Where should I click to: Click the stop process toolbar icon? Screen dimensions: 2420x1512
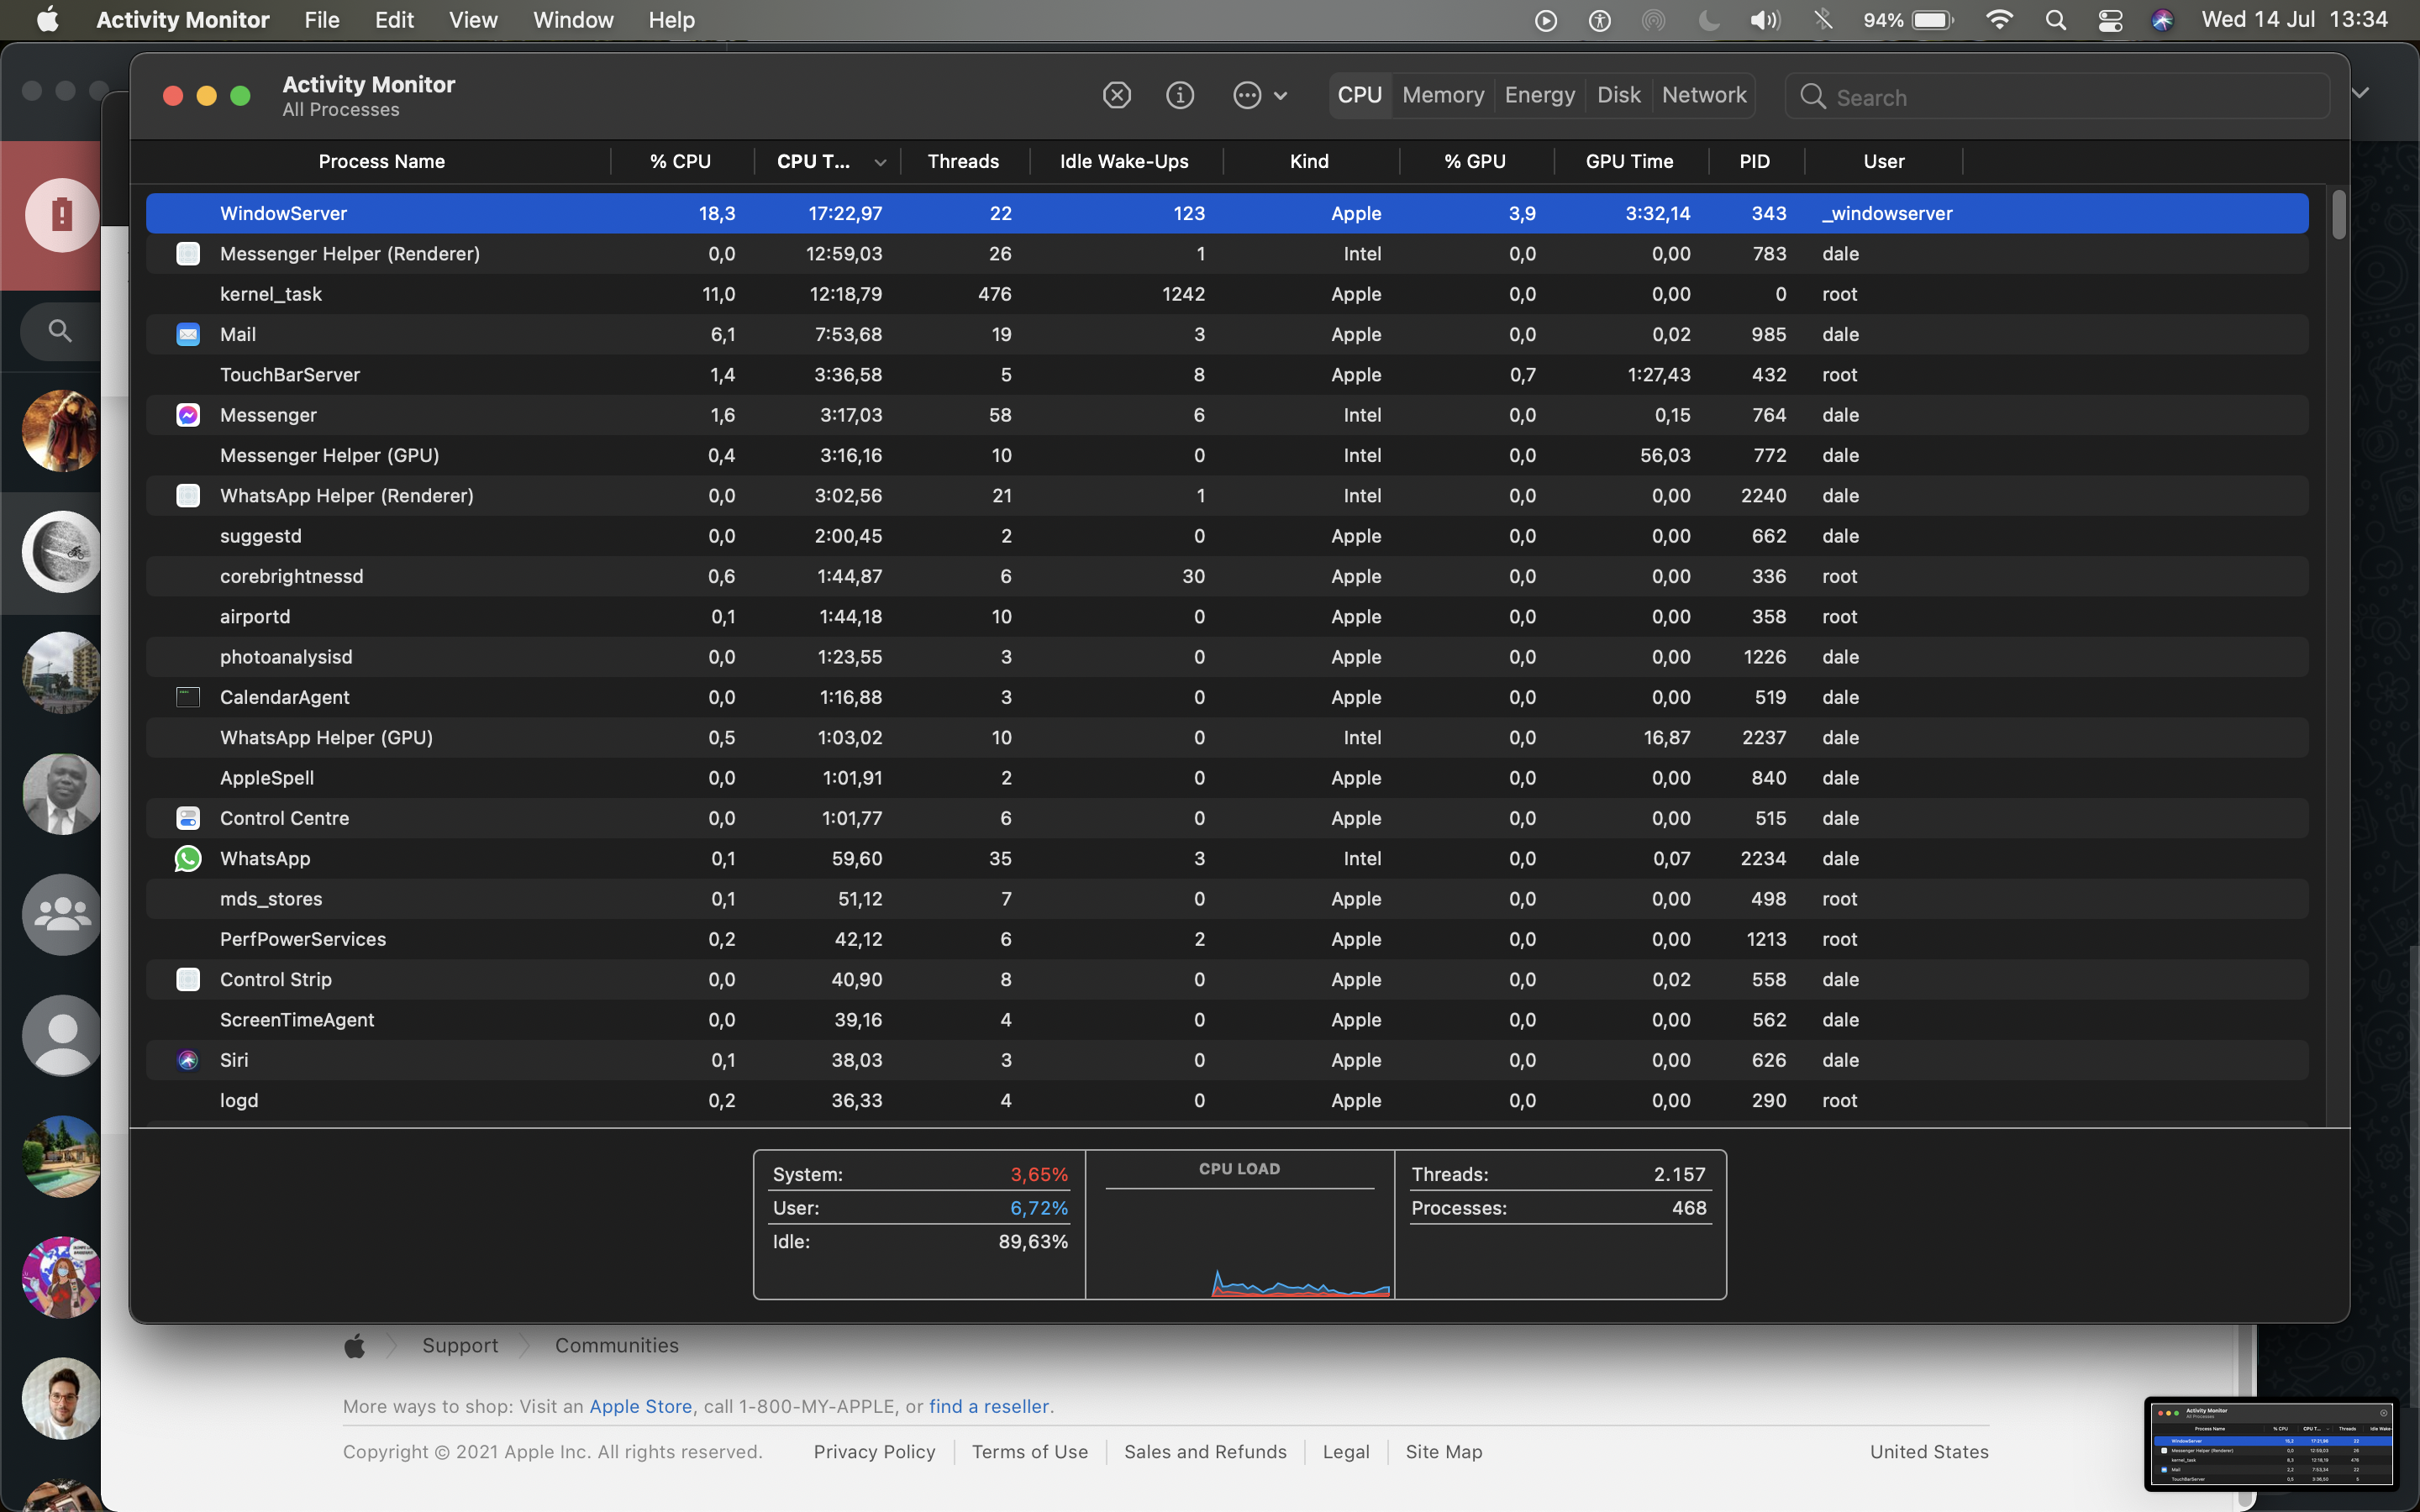click(1117, 95)
